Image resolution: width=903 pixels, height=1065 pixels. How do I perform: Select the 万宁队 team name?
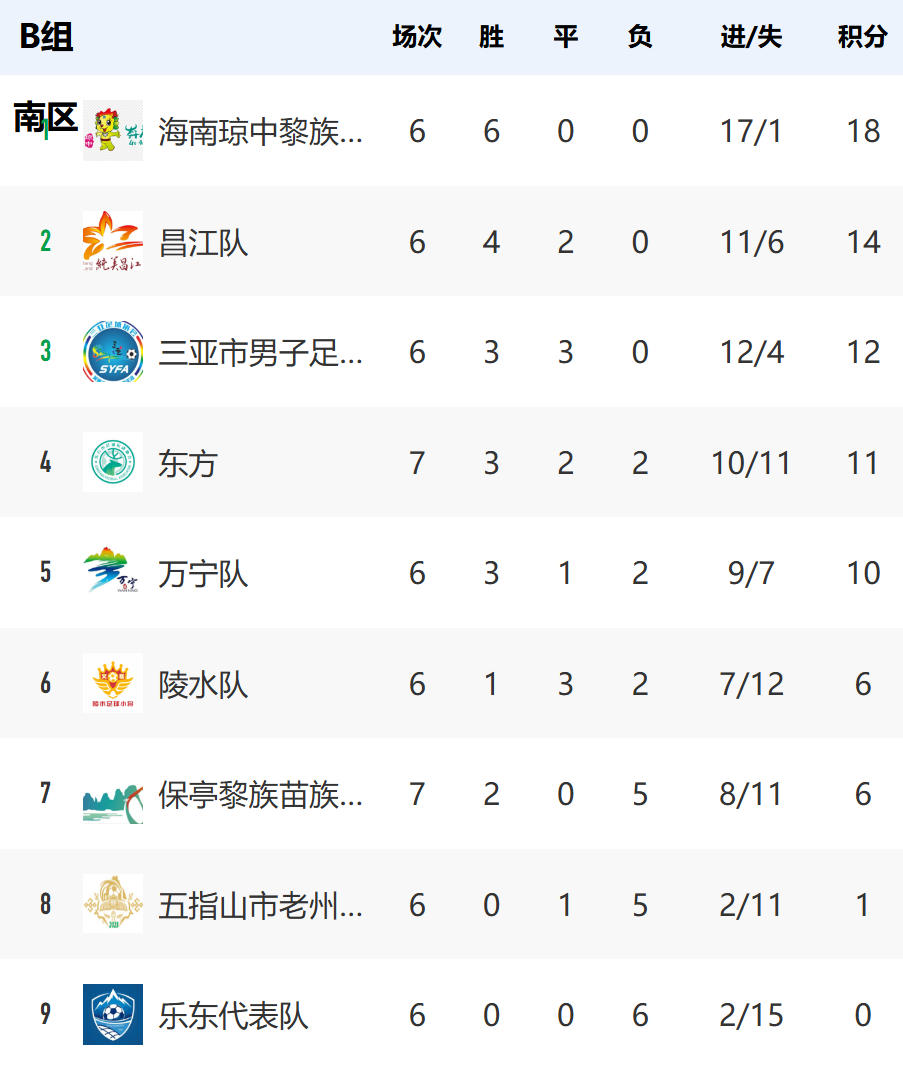coord(203,574)
